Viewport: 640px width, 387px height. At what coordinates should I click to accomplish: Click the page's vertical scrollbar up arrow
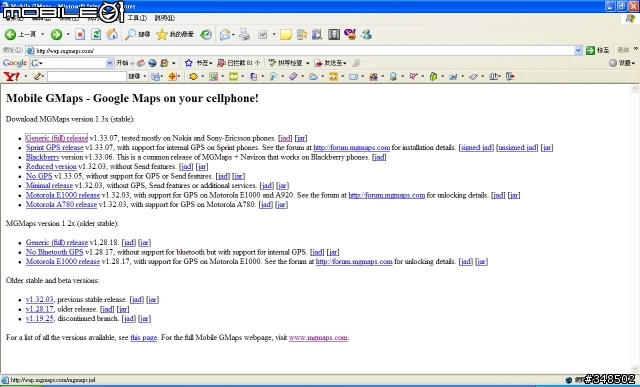click(635, 89)
